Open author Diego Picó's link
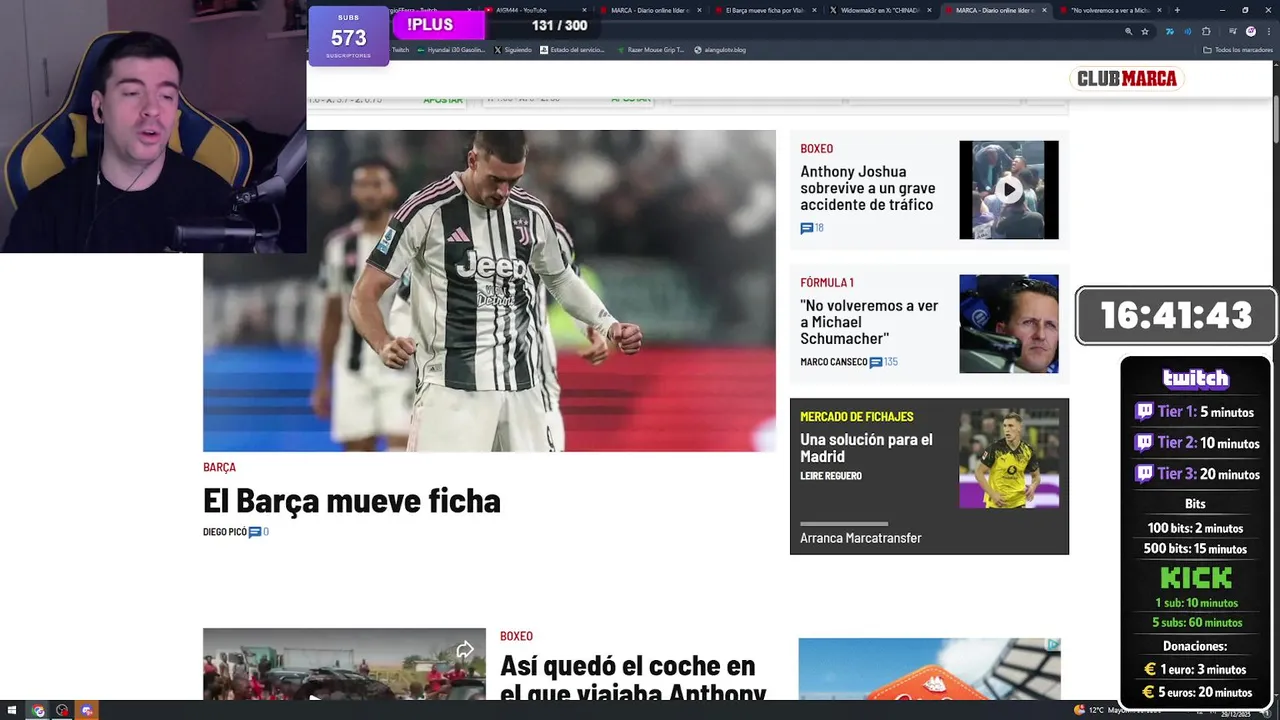Viewport: 1280px width, 720px height. [x=225, y=532]
